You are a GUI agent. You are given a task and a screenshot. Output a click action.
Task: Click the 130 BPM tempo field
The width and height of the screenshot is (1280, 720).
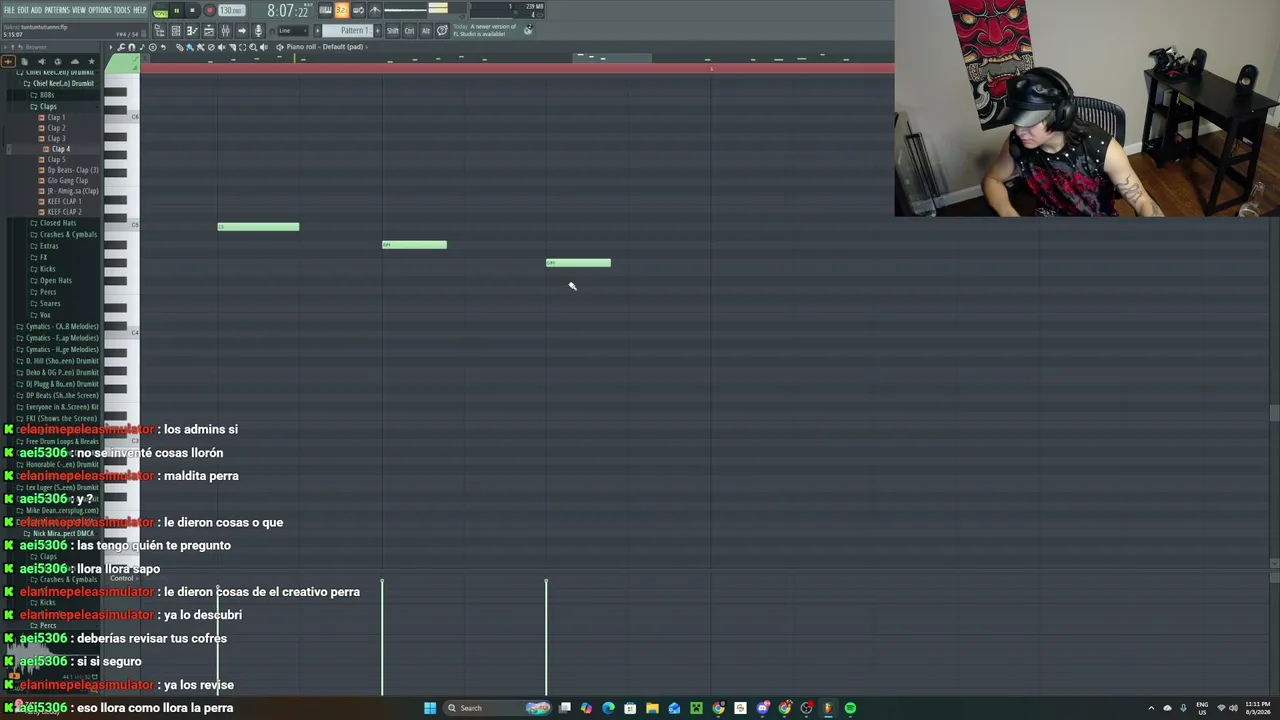(231, 11)
